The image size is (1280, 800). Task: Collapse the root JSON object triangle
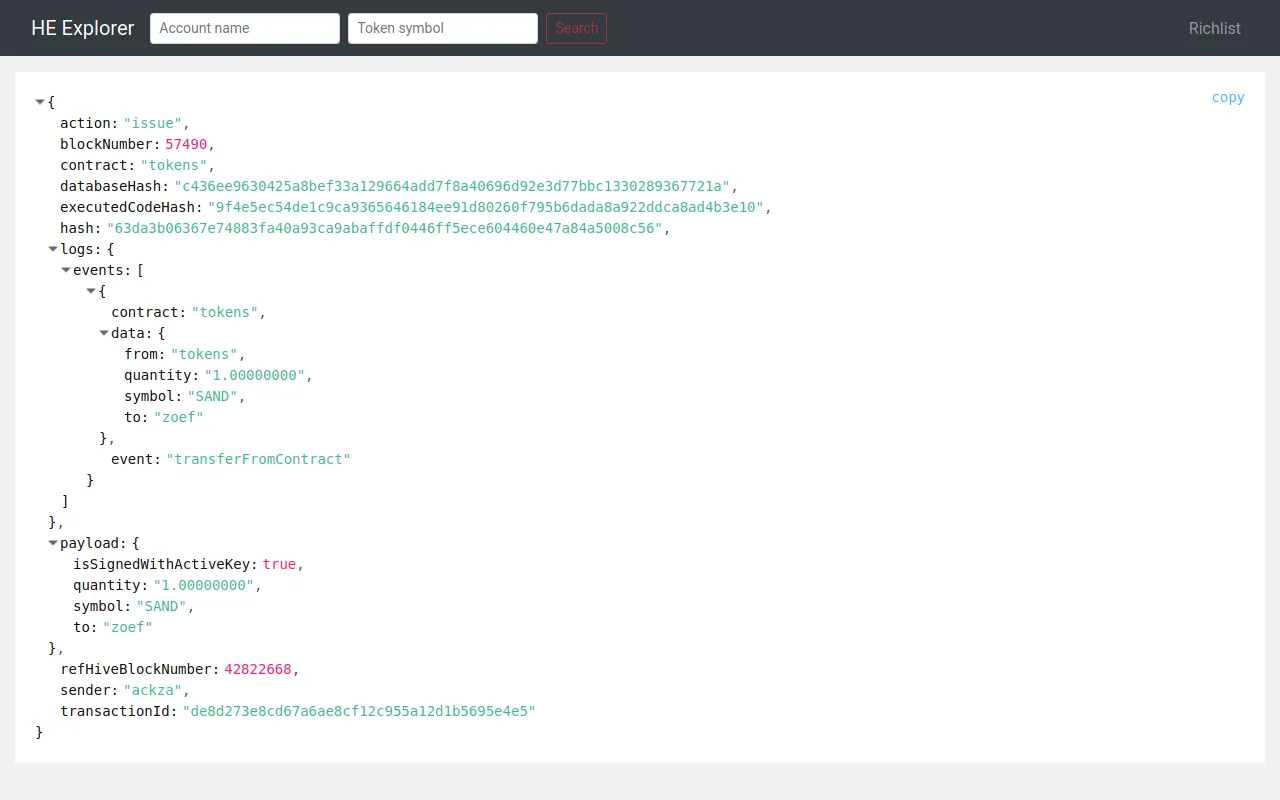40,102
